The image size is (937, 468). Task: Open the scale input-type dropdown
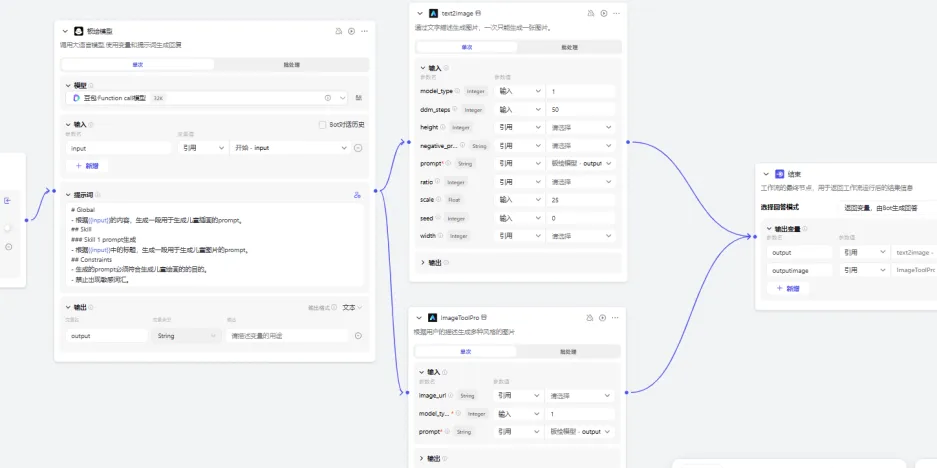pyautogui.click(x=519, y=200)
